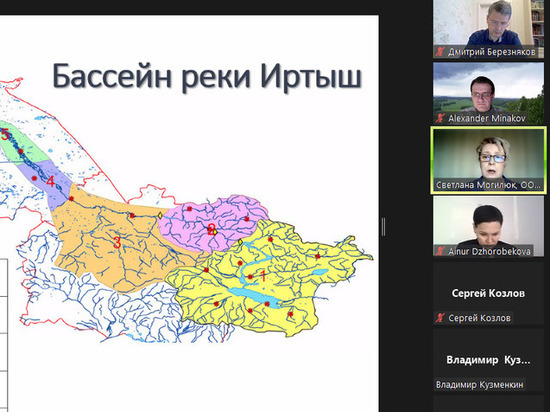Viewport: 550px width, 412px height.
Task: Select Дмитрий Березняков video thumbnail
Action: (488, 29)
